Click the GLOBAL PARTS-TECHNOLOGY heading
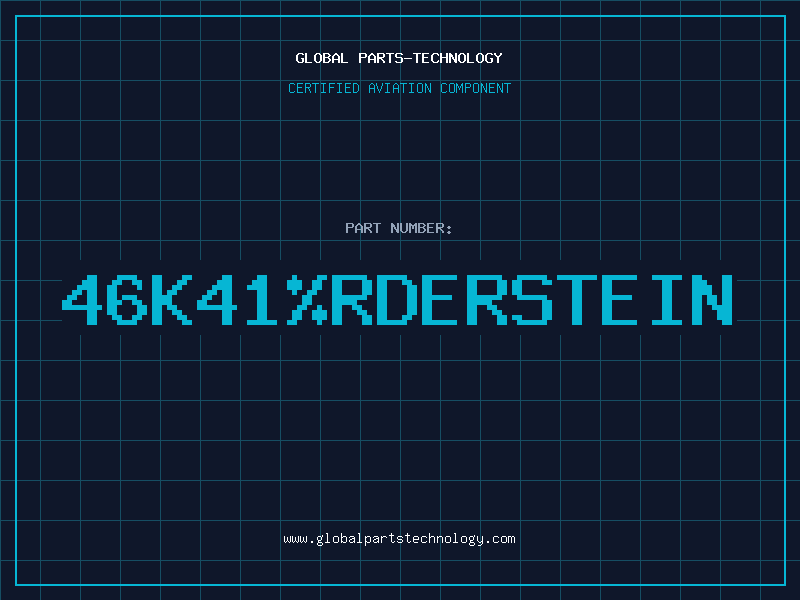The height and width of the screenshot is (600, 800). pos(399,58)
